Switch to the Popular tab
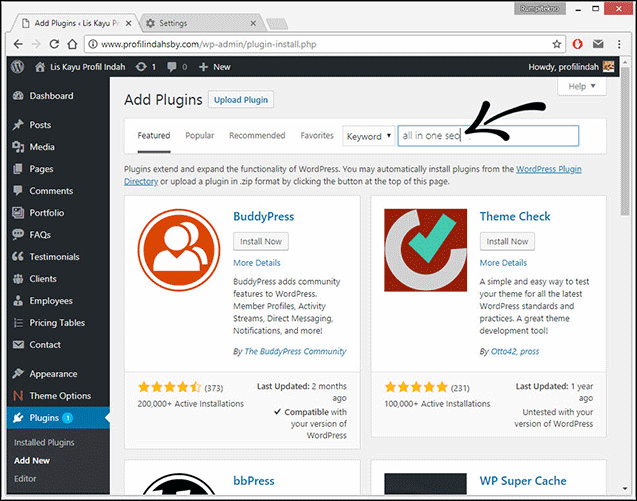 click(199, 136)
